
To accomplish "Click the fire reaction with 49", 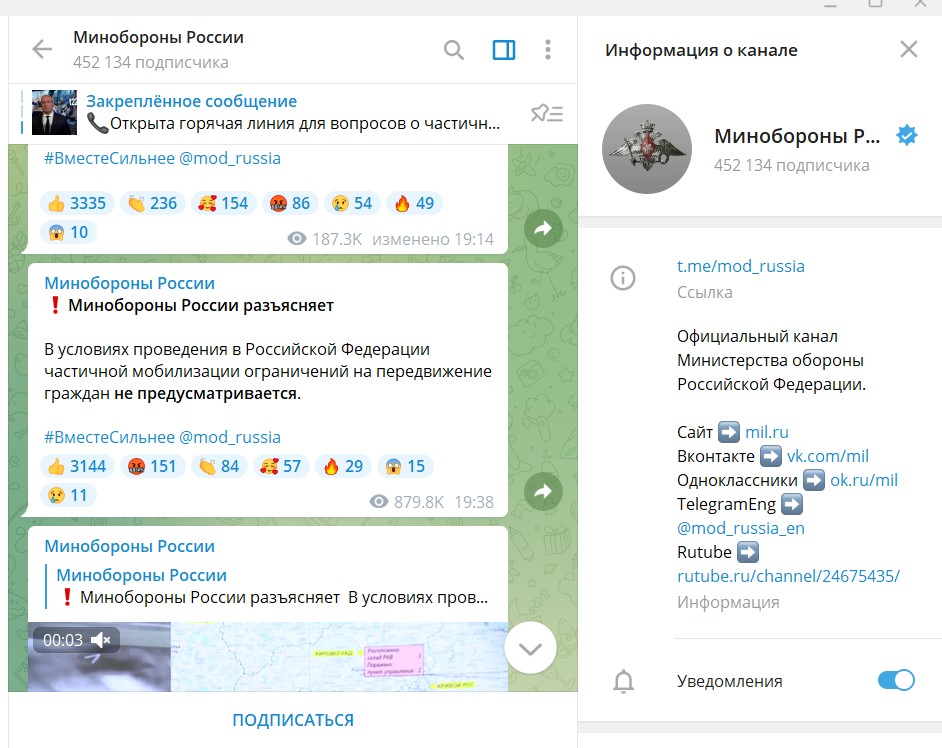I will pos(414,203).
